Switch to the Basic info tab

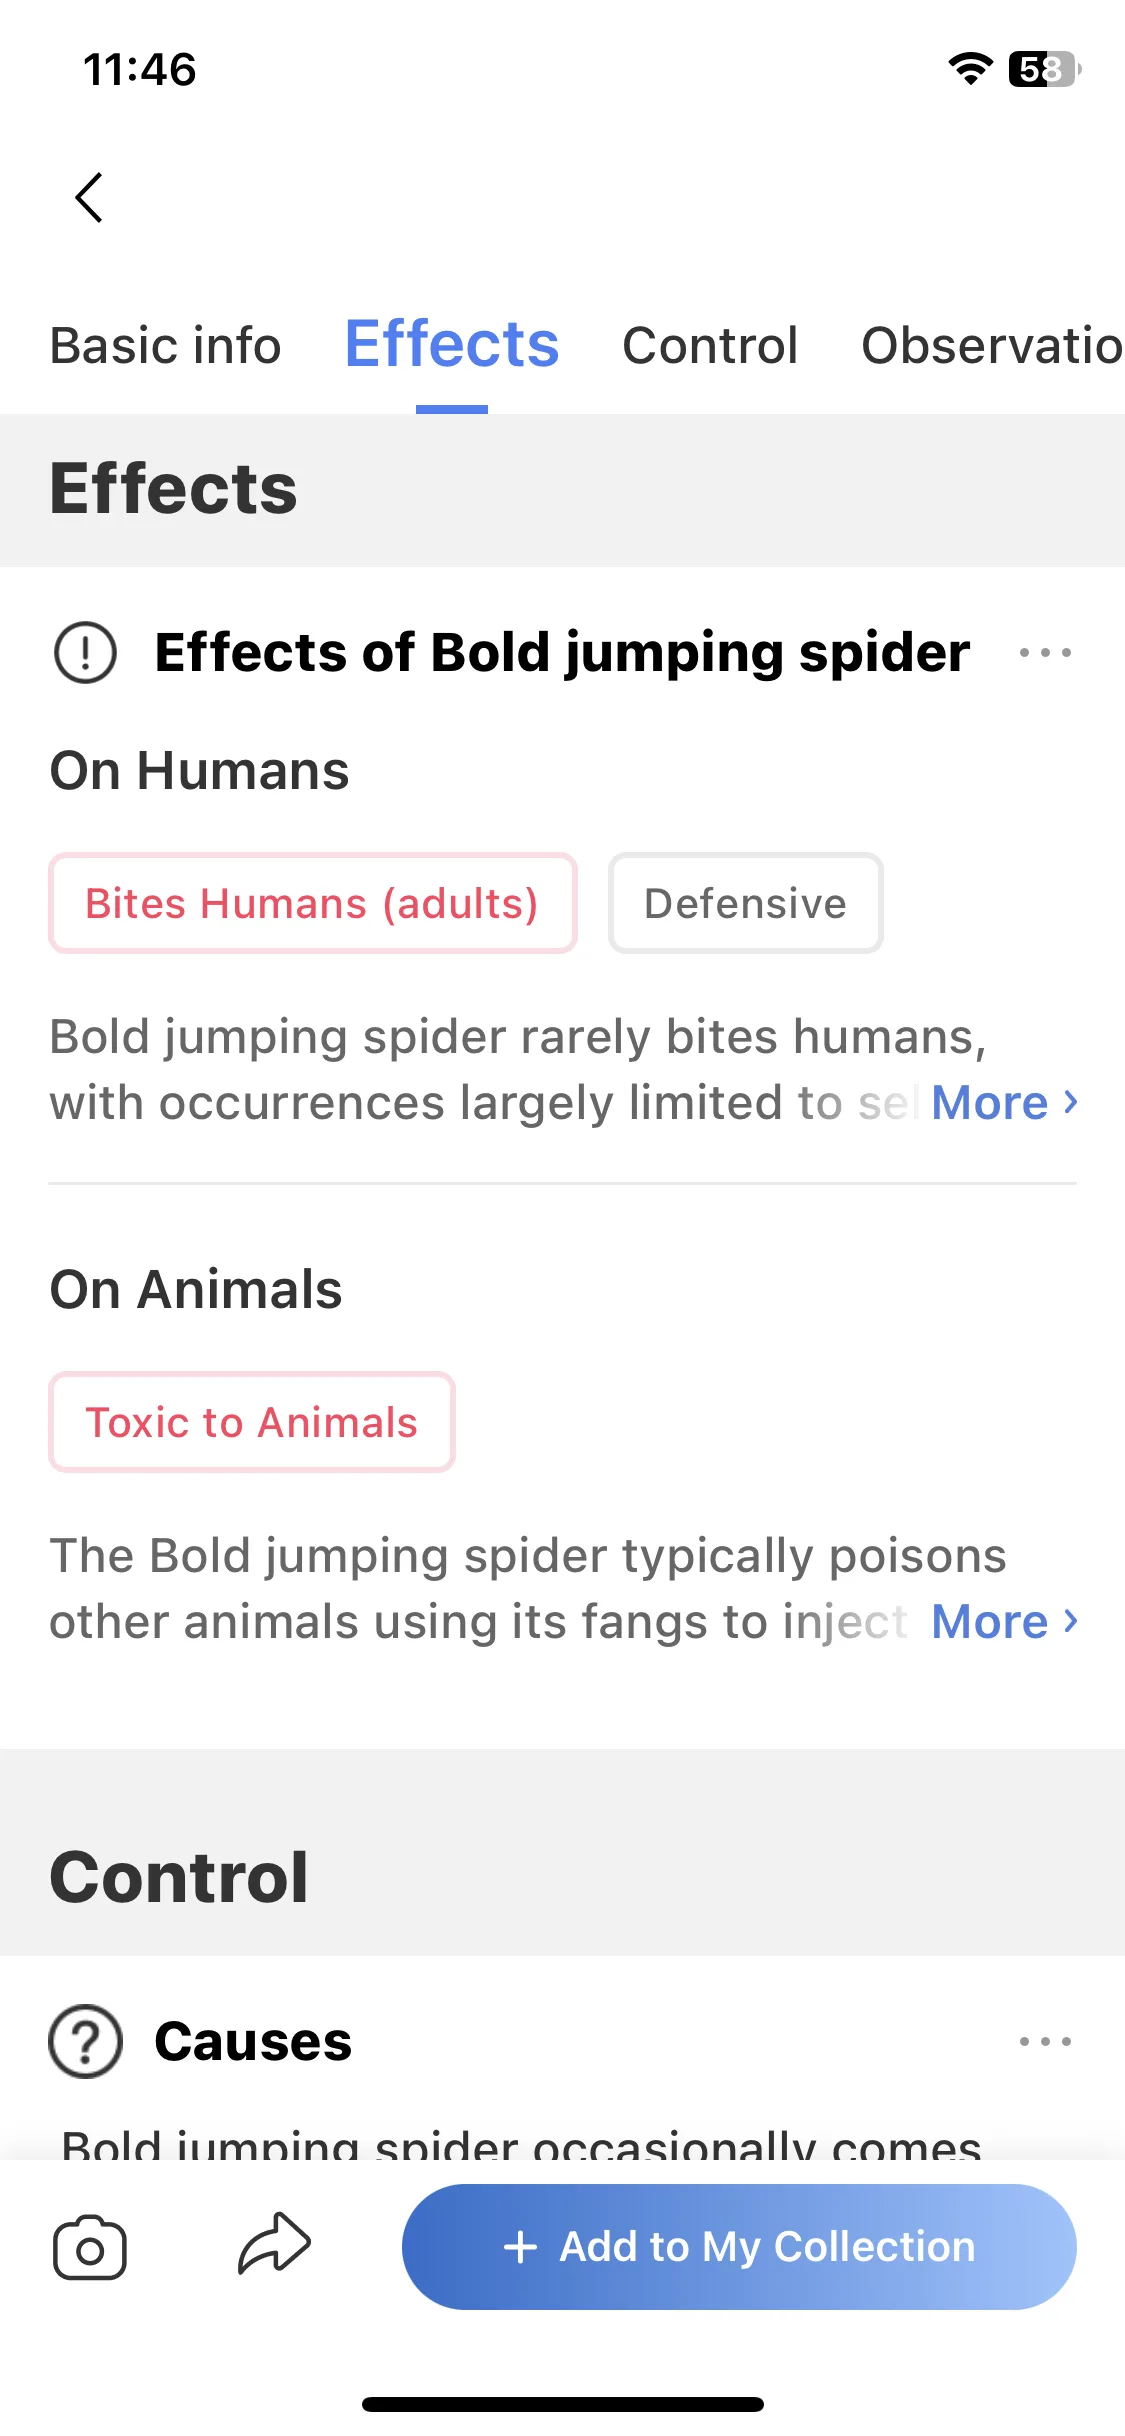pyautogui.click(x=166, y=346)
